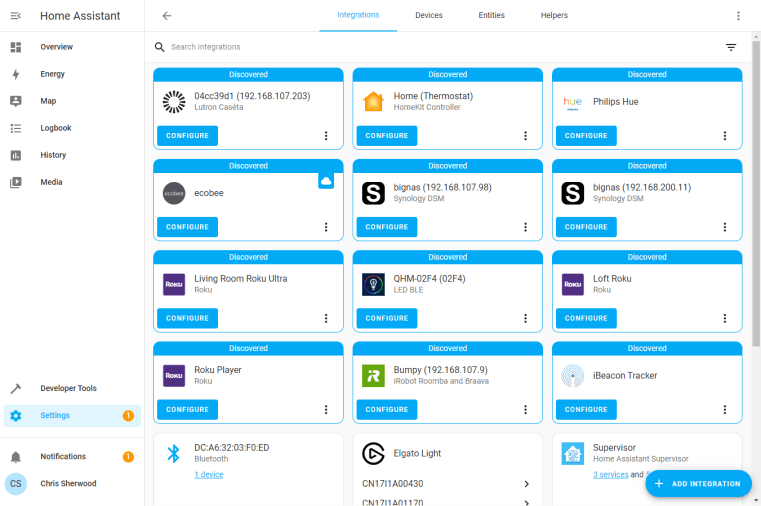This screenshot has height=506, width=761.
Task: Click the vertical page scrollbar
Action: (756, 194)
